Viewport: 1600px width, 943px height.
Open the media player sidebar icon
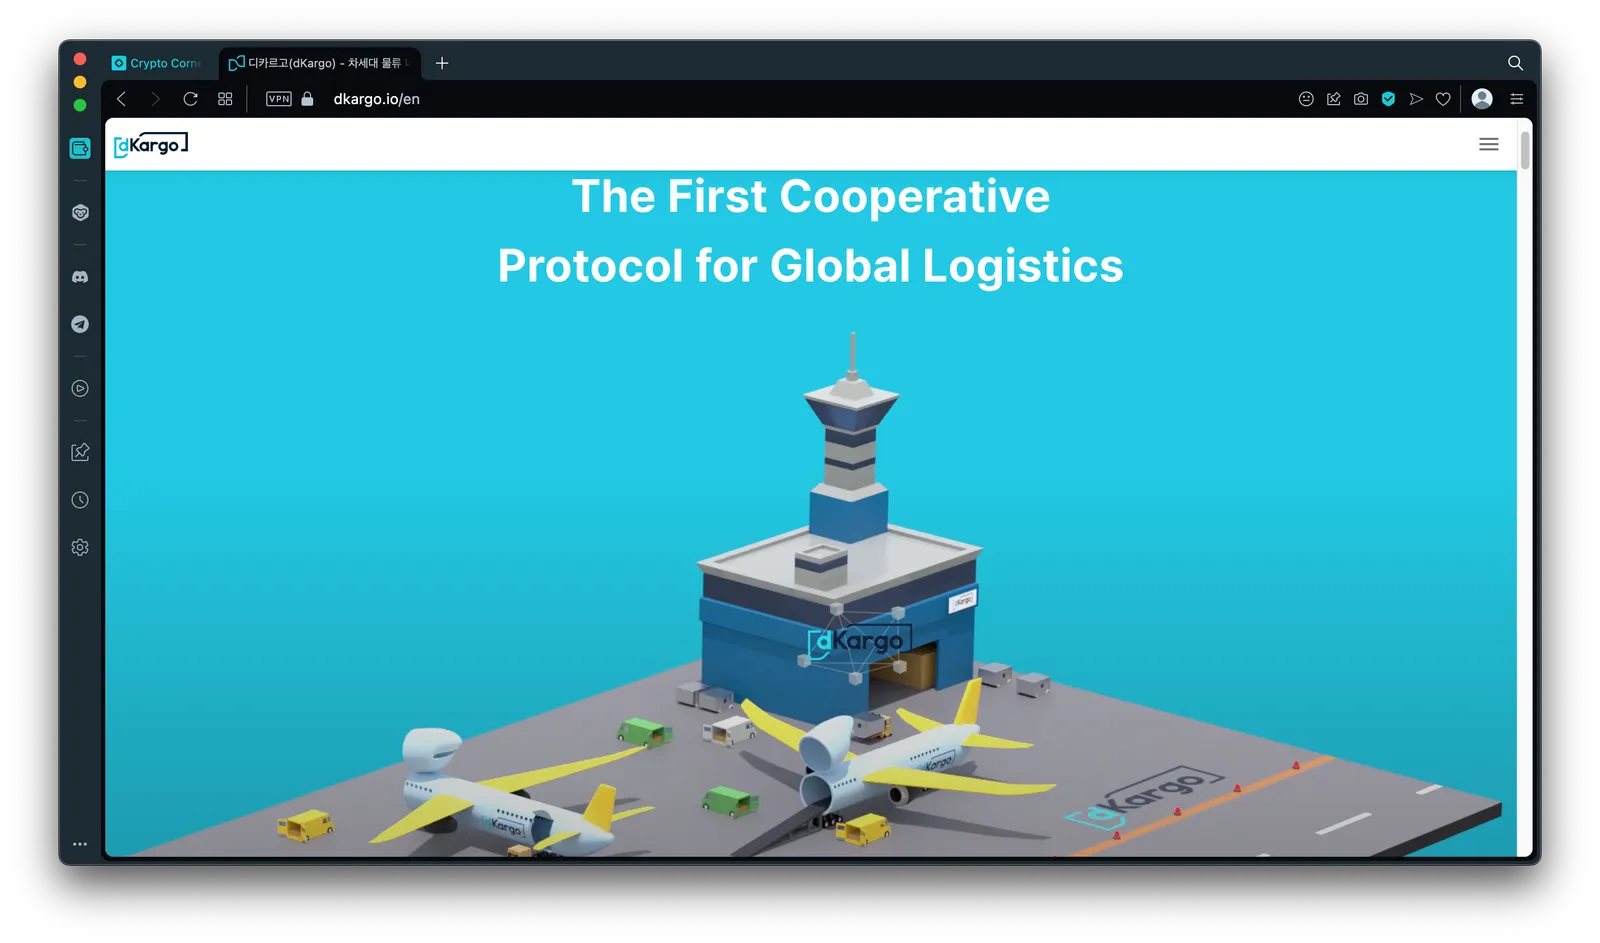click(x=80, y=388)
